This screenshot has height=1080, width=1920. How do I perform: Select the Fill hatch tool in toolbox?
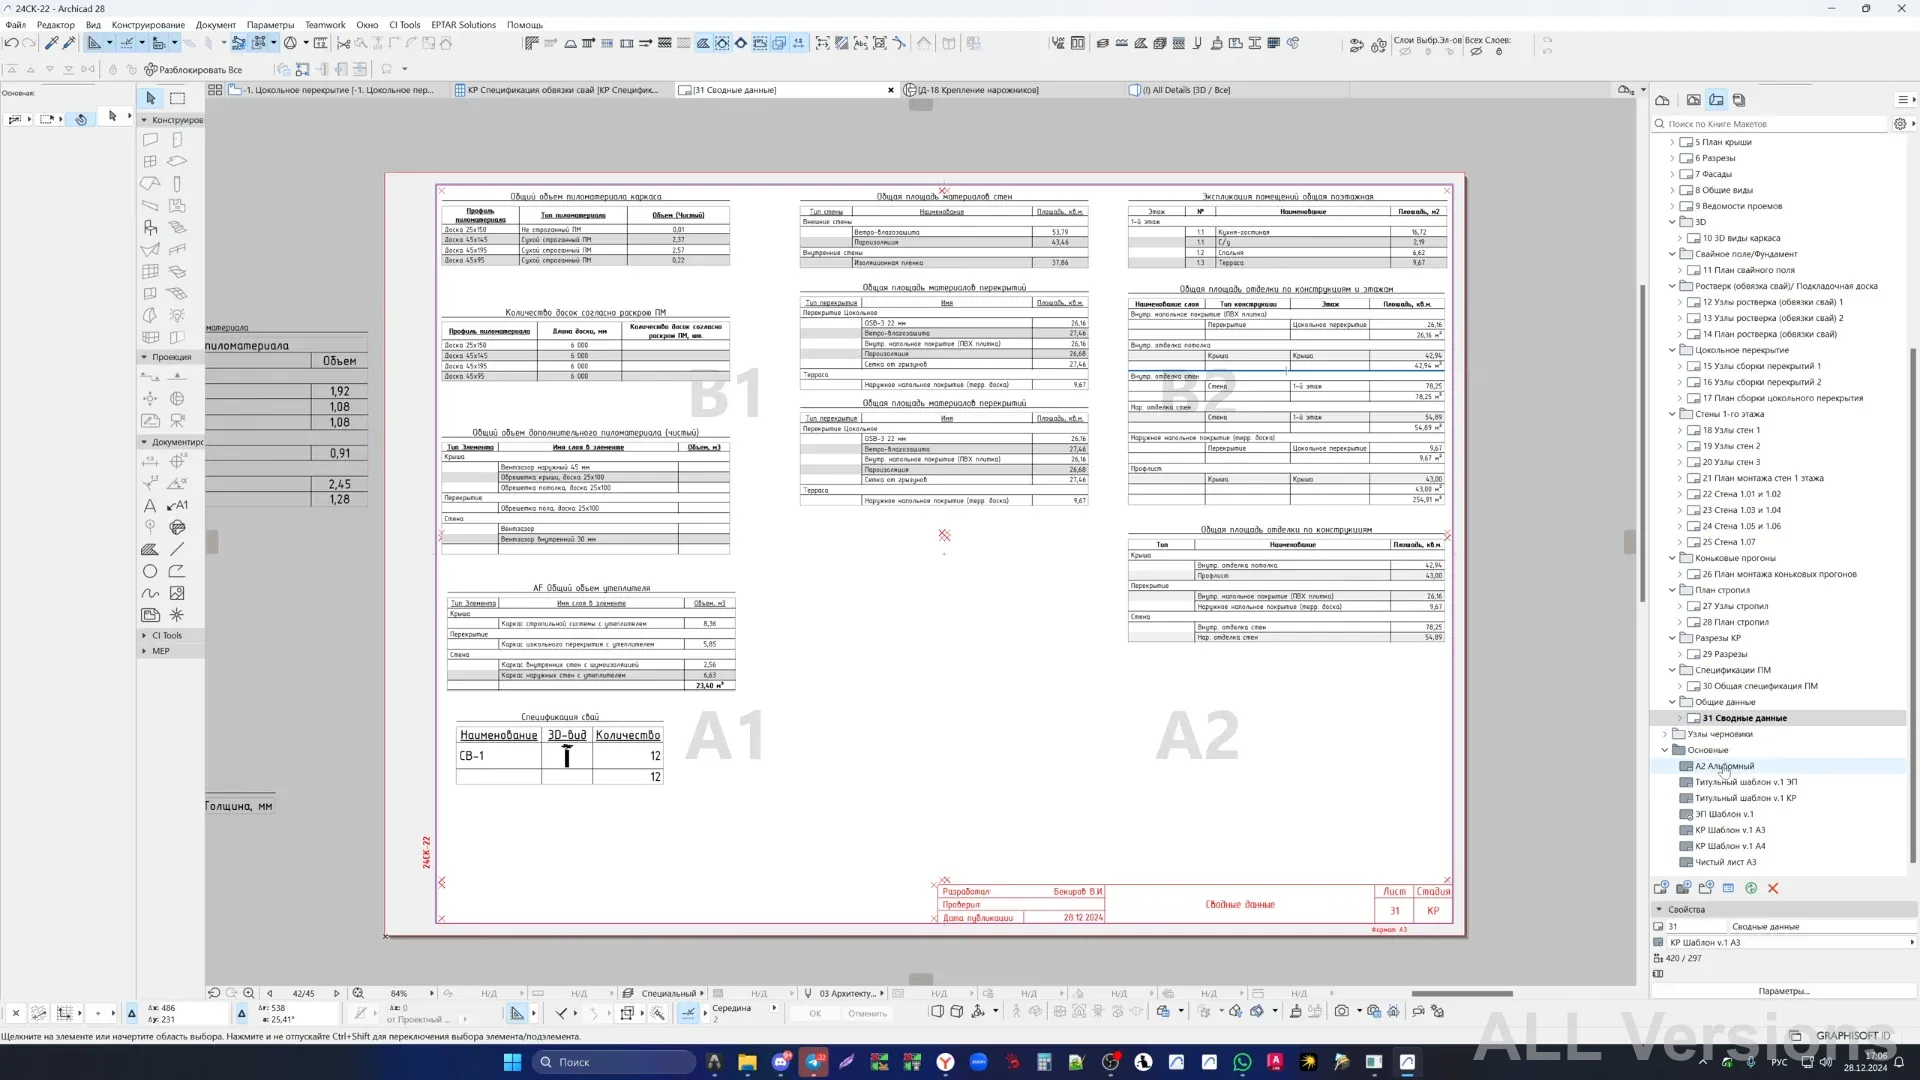click(x=150, y=549)
